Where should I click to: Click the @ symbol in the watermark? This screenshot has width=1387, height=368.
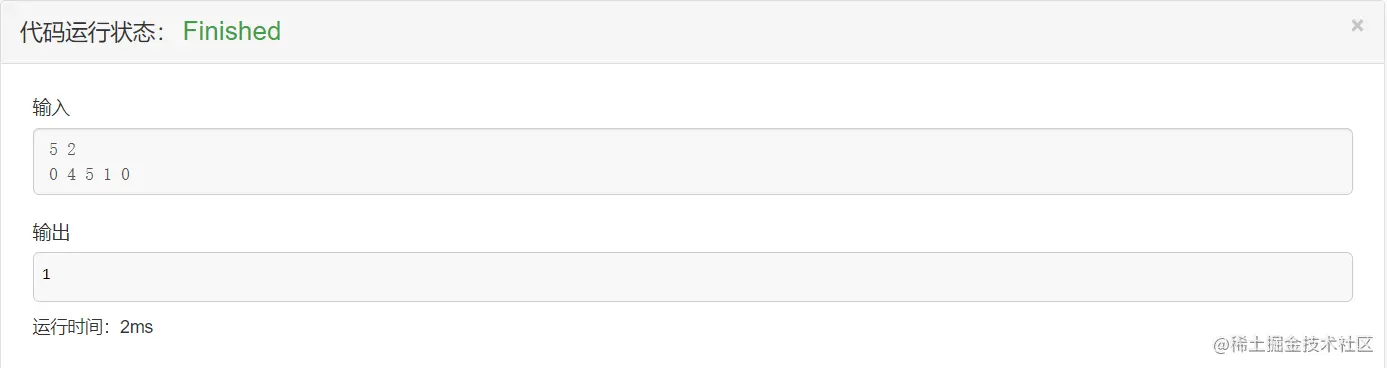click(x=1220, y=345)
